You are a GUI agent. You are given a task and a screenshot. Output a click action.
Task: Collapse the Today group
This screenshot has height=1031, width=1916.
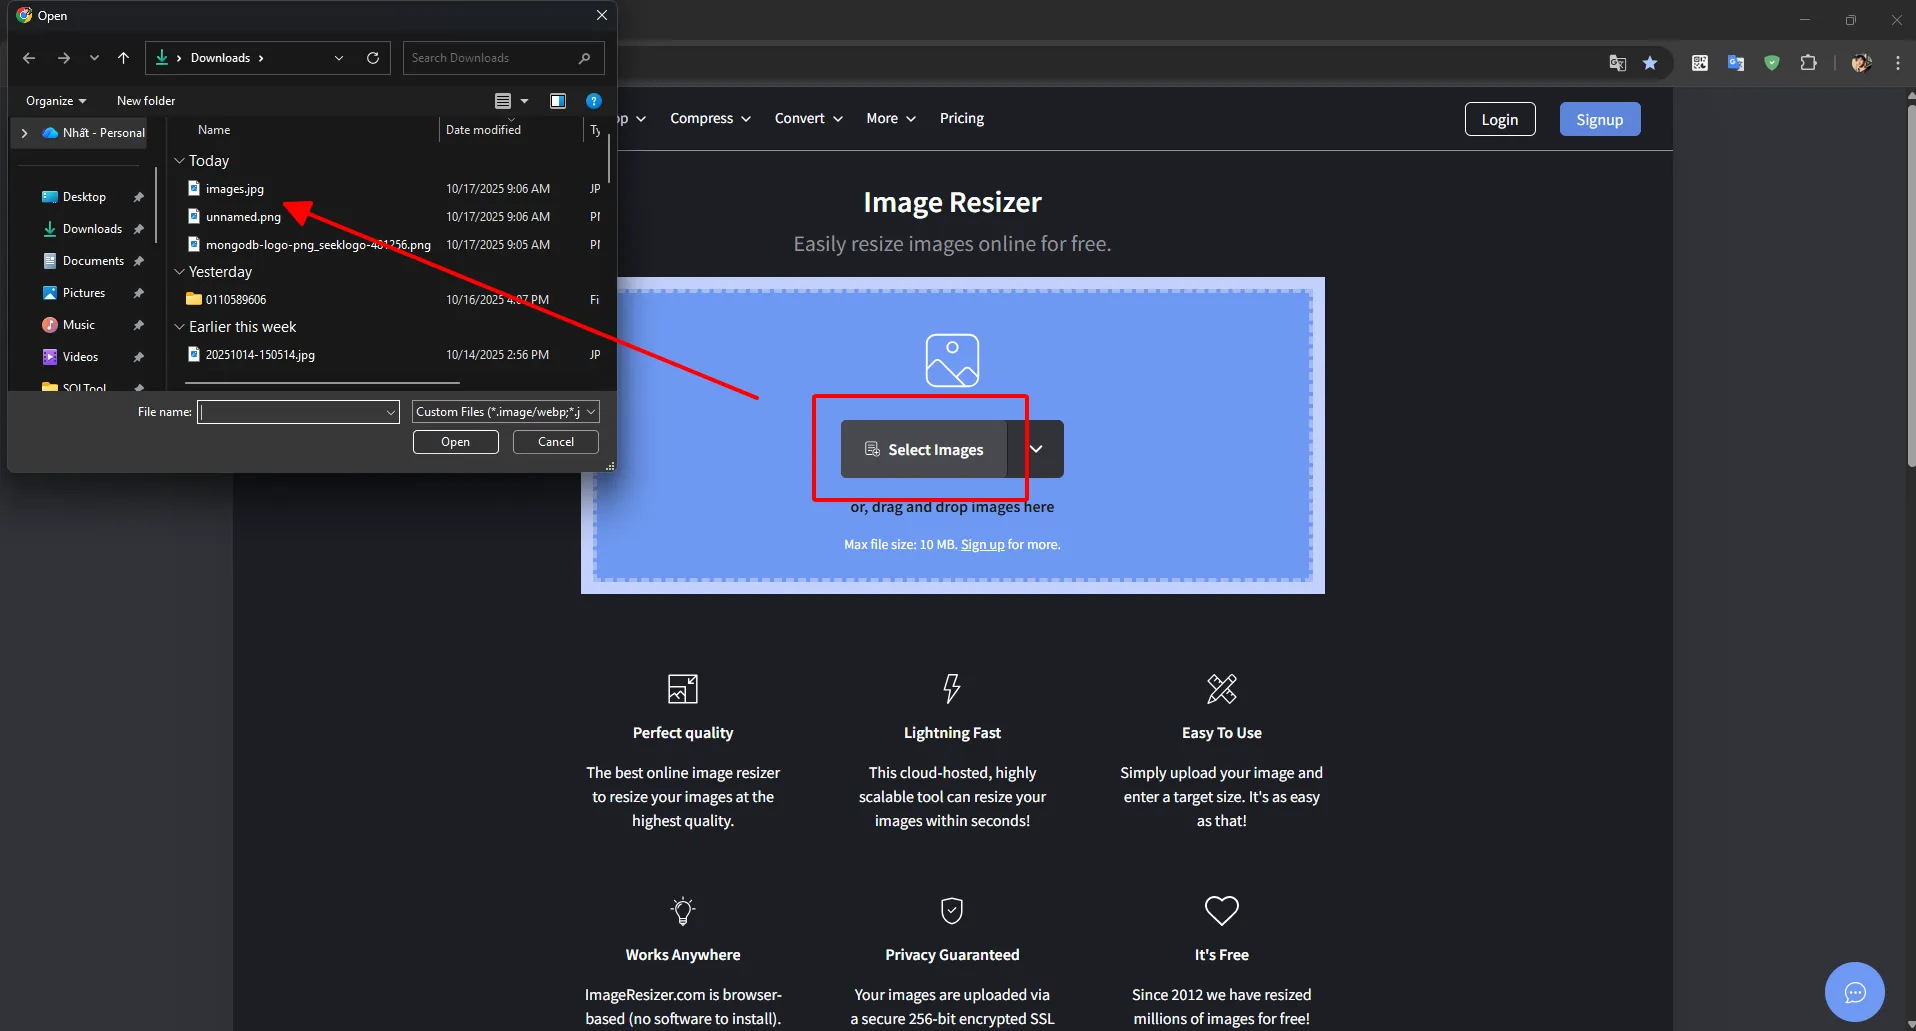point(180,161)
